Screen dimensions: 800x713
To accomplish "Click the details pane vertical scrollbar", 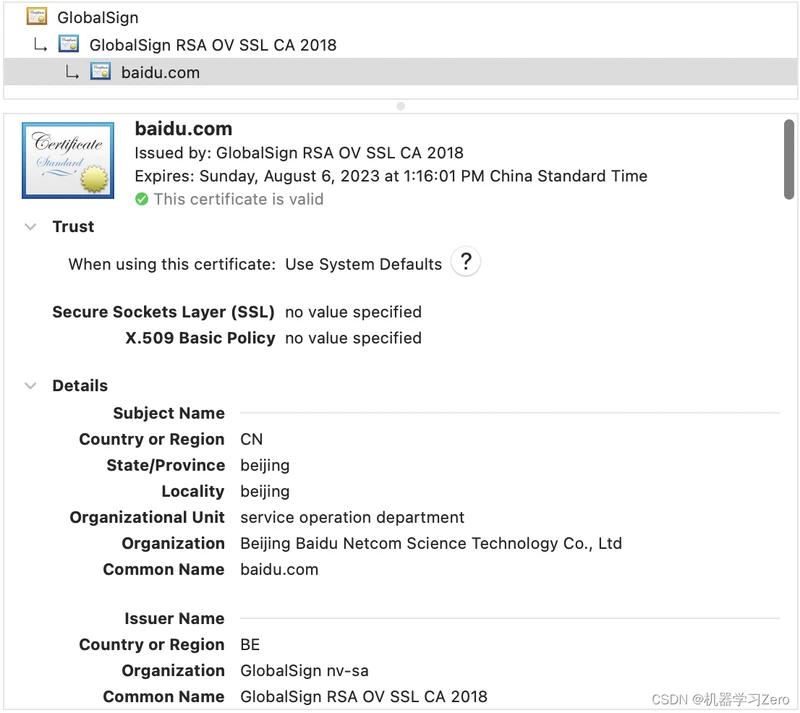I will click(789, 159).
